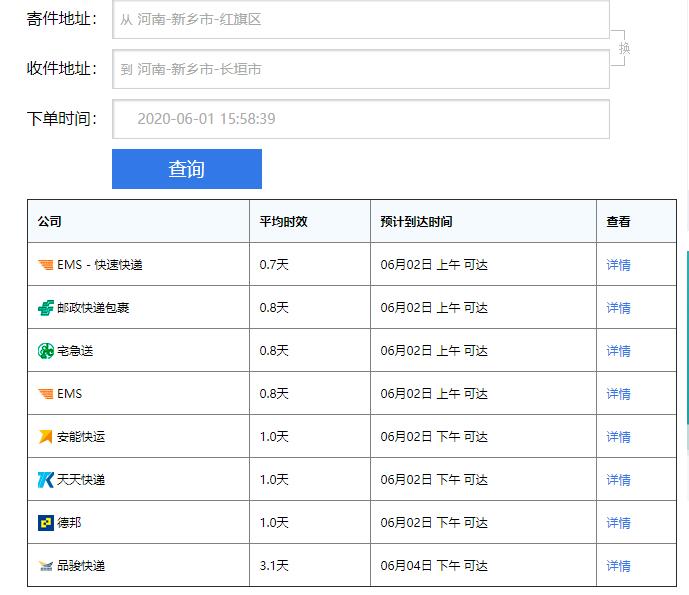Click the 德邦 logo icon

[x=46, y=522]
